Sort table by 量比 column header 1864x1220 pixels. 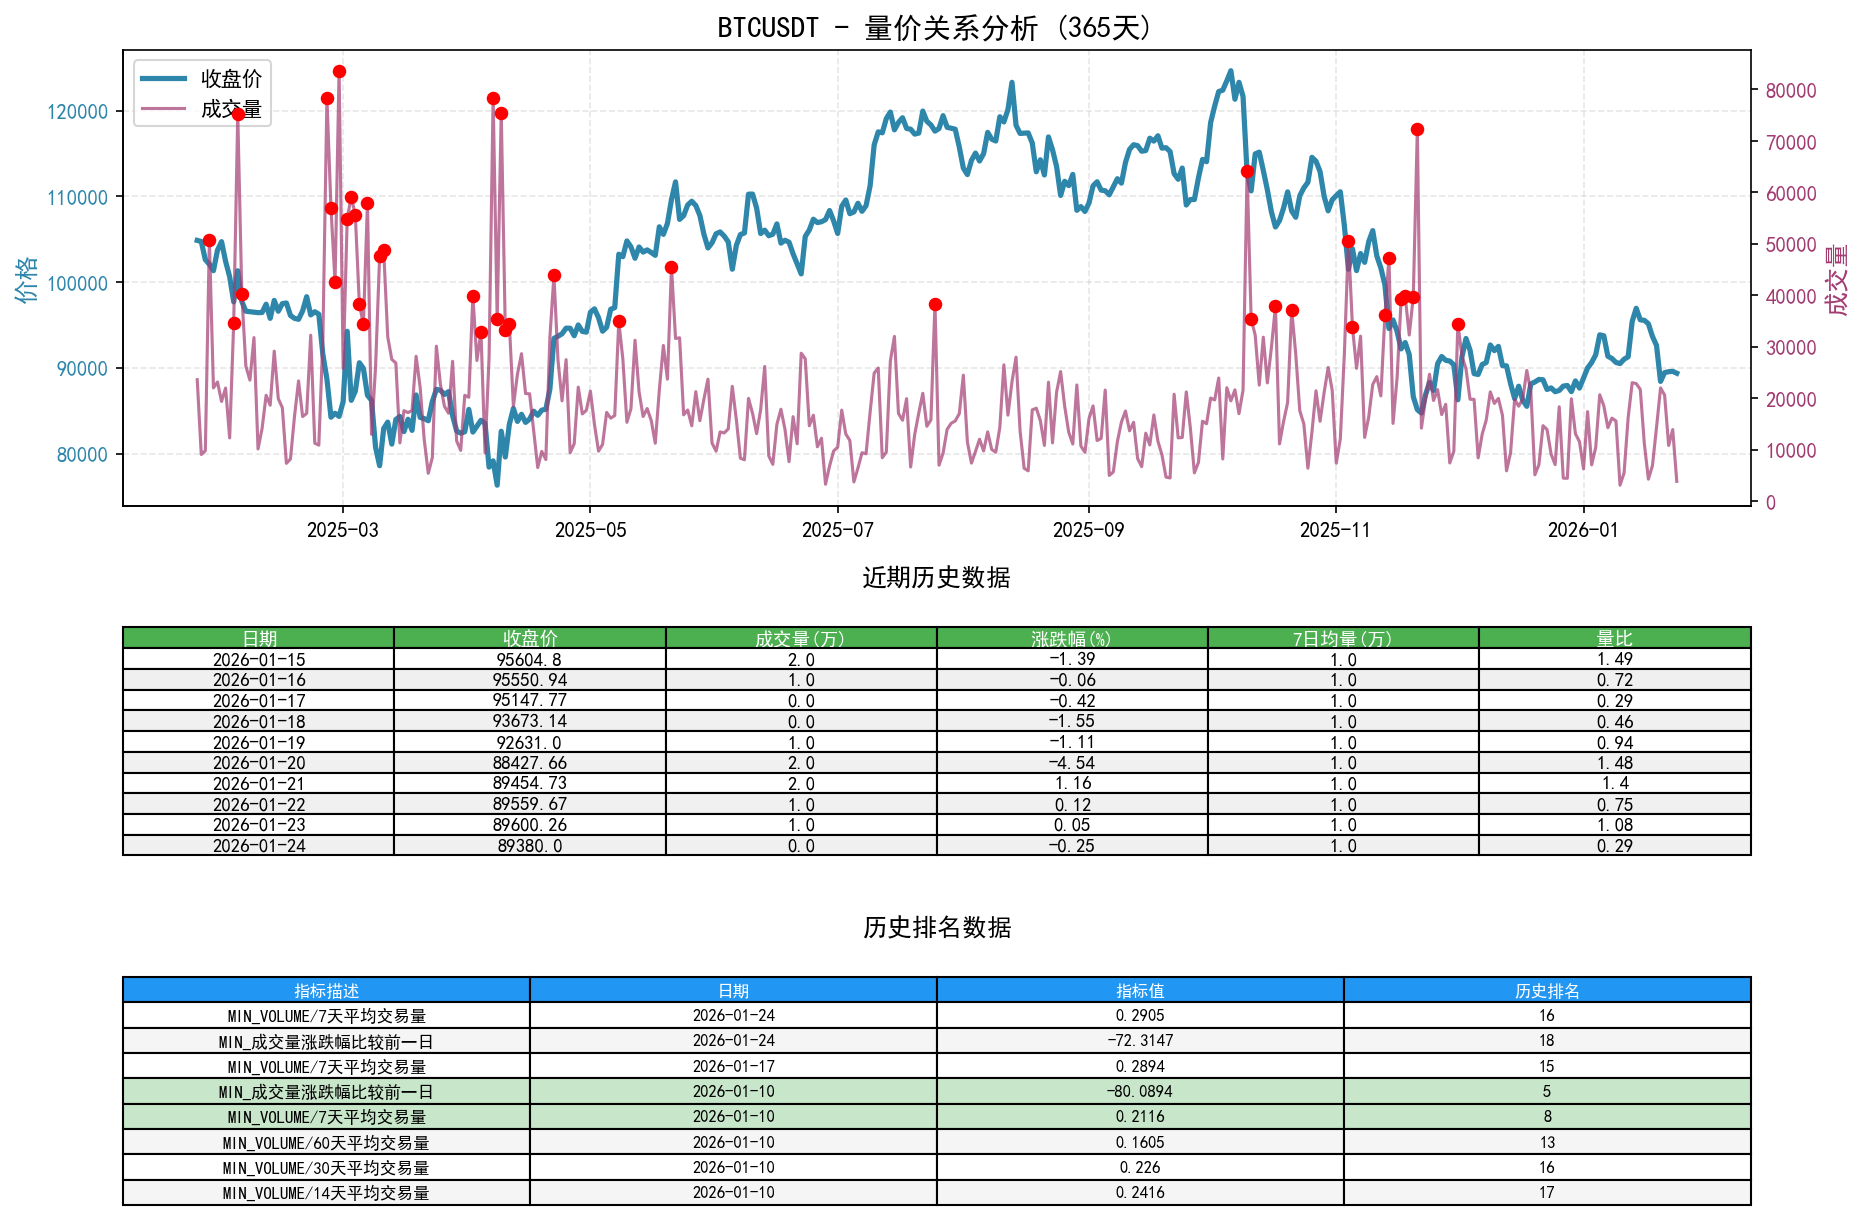(1612, 634)
